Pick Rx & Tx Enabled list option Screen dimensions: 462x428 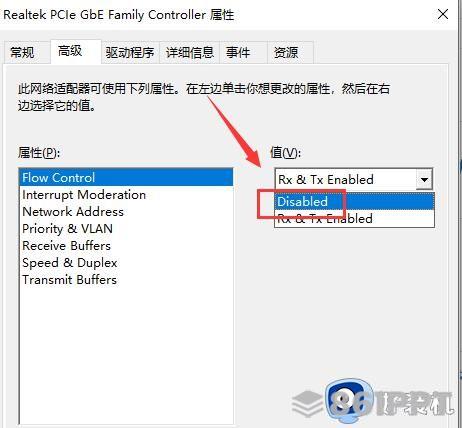[x=354, y=219]
